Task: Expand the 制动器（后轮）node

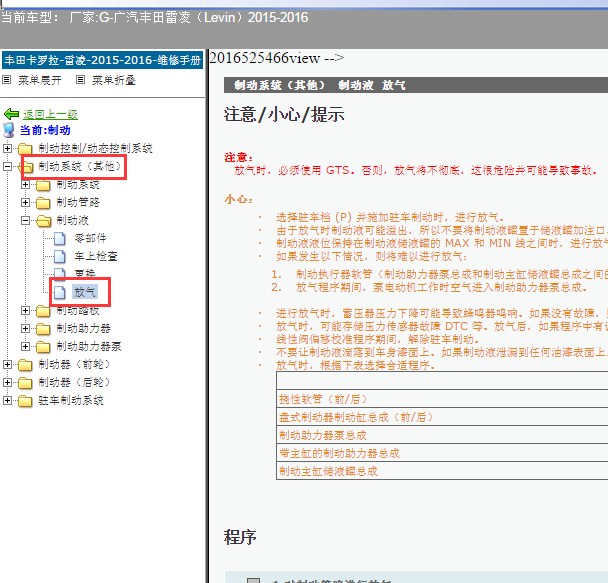Action: click(7, 383)
